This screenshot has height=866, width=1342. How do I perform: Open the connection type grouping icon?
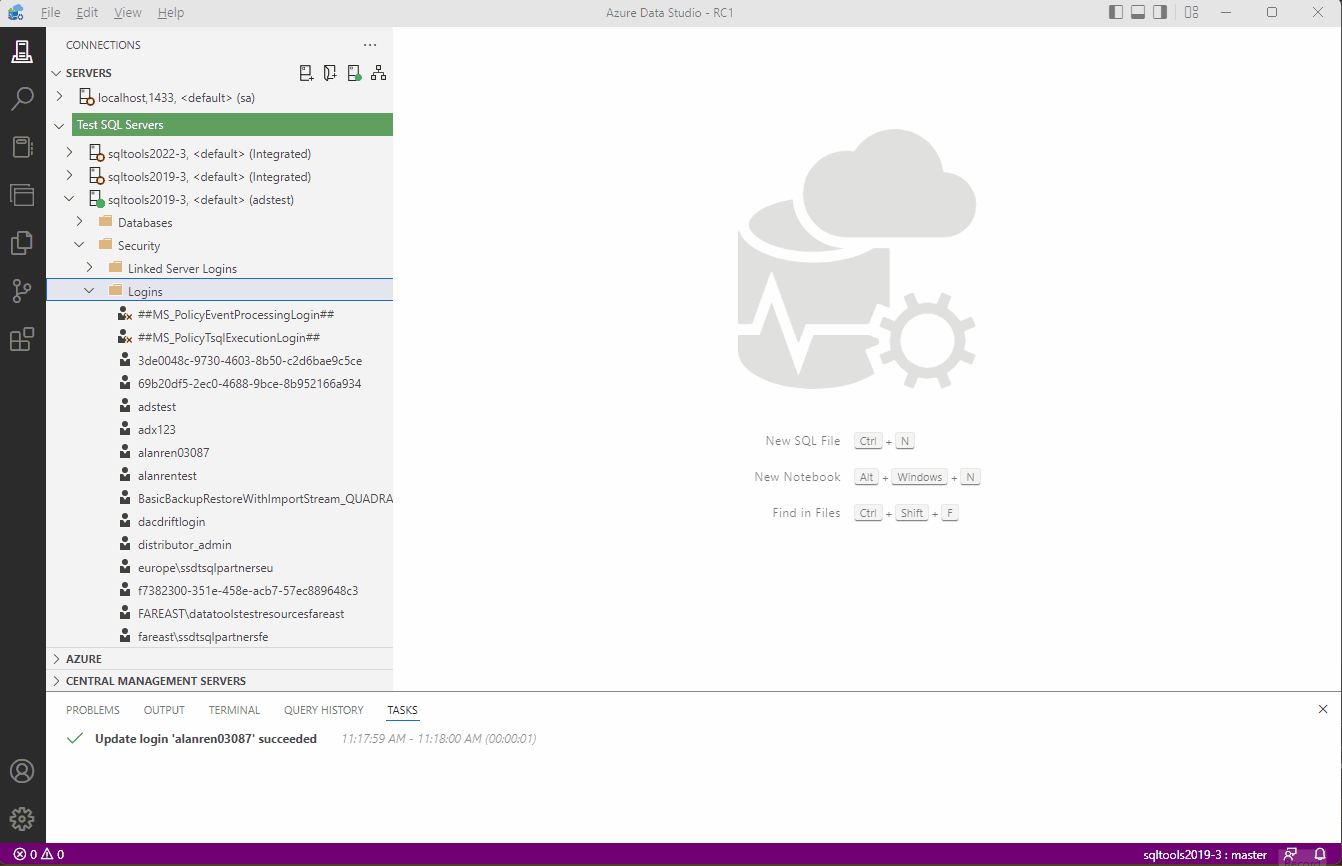click(378, 72)
